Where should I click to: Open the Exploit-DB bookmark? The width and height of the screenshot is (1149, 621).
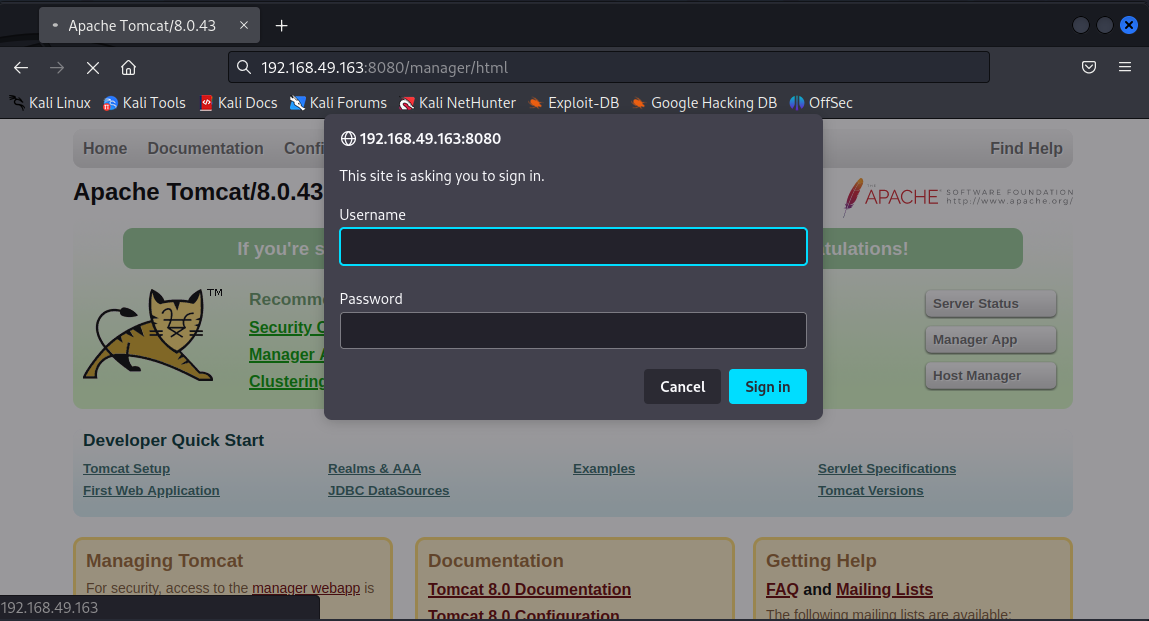click(x=573, y=103)
